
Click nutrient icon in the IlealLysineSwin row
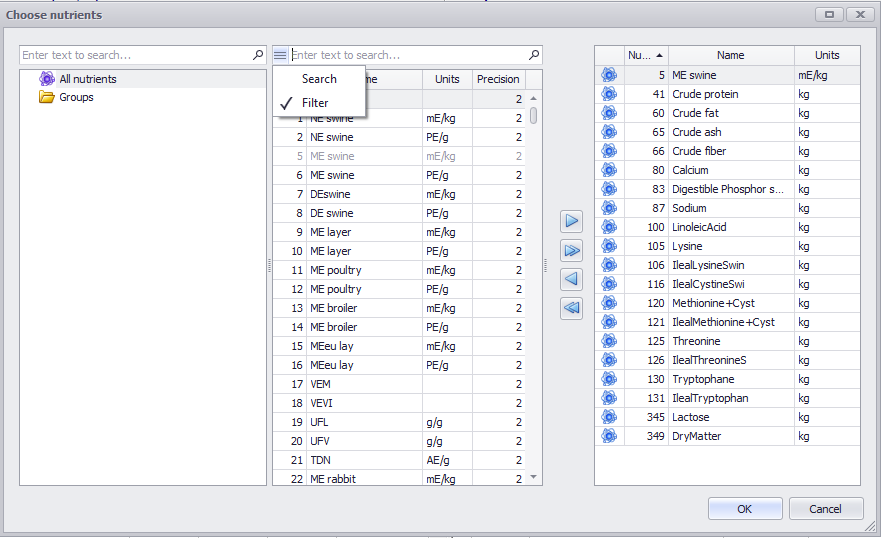click(609, 265)
